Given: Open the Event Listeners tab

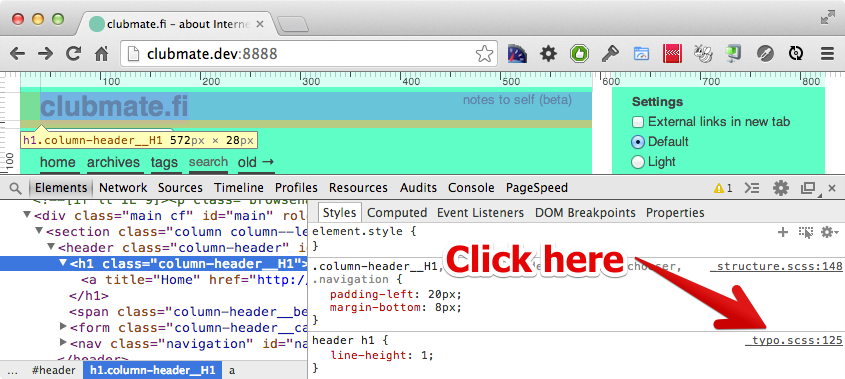Looking at the screenshot, I should 480,213.
